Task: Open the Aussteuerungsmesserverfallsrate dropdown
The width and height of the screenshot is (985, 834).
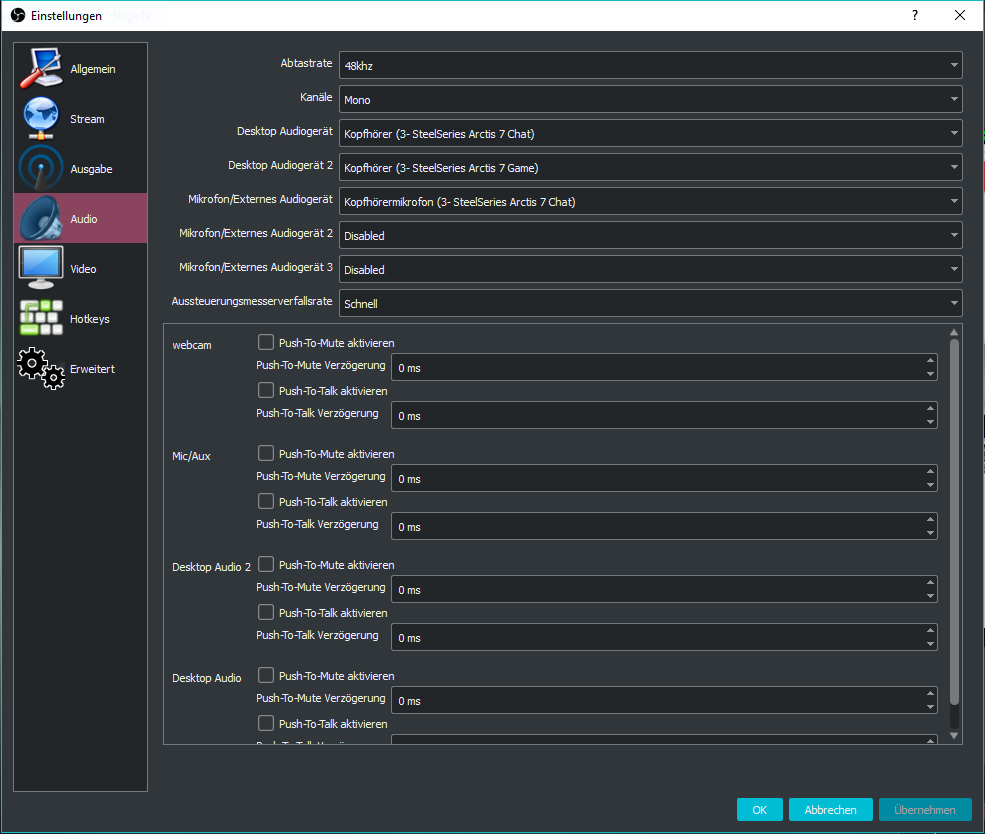Action: tap(650, 303)
